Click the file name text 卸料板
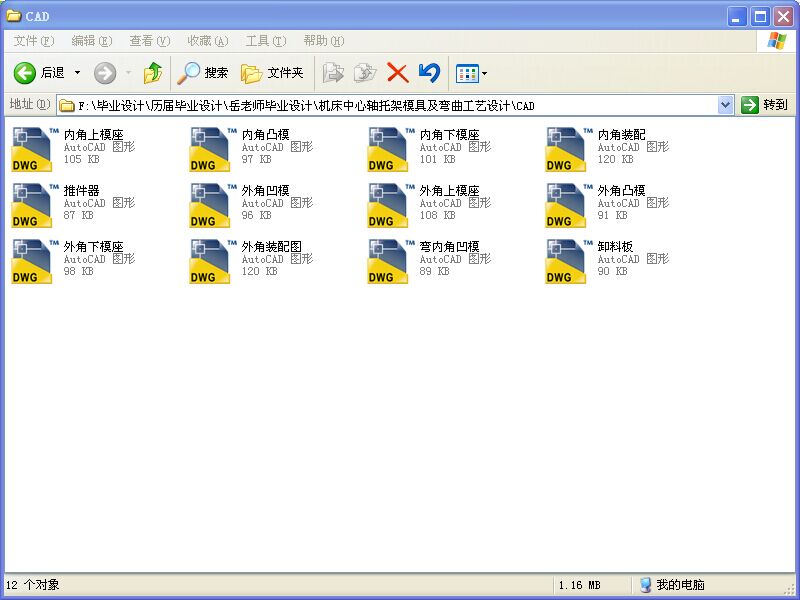The height and width of the screenshot is (600, 800). pyautogui.click(x=616, y=247)
